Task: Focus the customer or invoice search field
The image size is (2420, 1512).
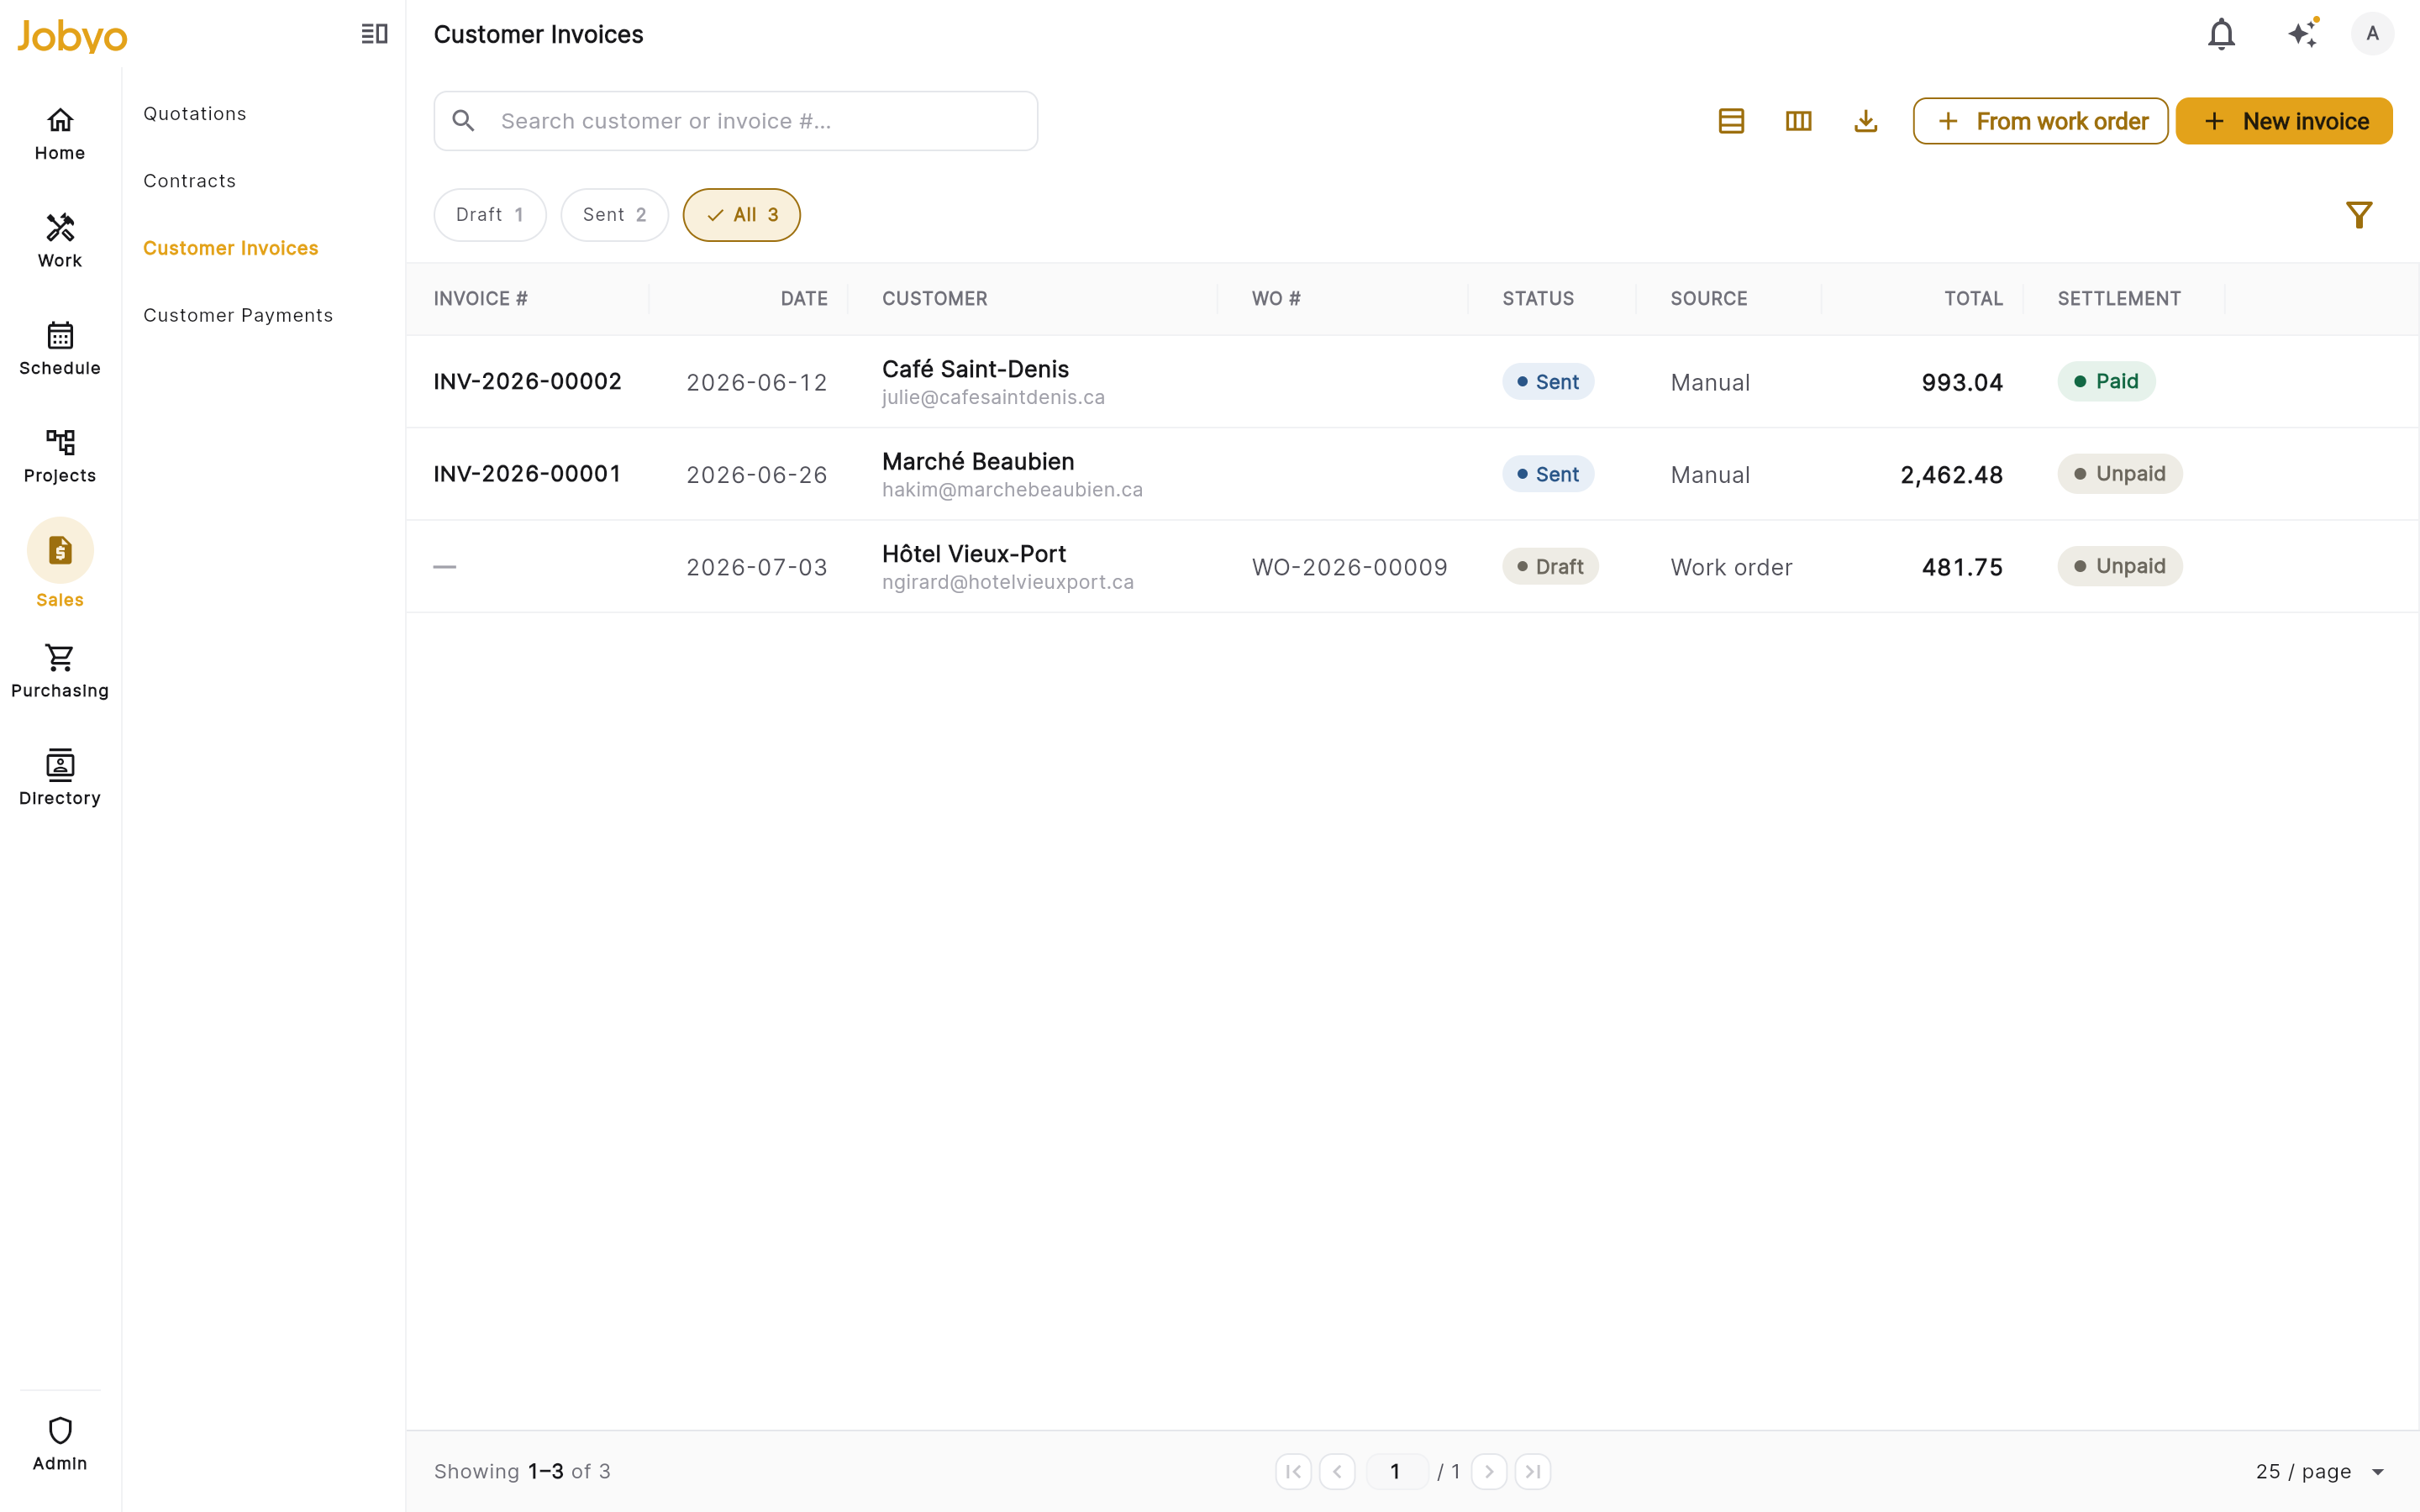Action: point(735,121)
